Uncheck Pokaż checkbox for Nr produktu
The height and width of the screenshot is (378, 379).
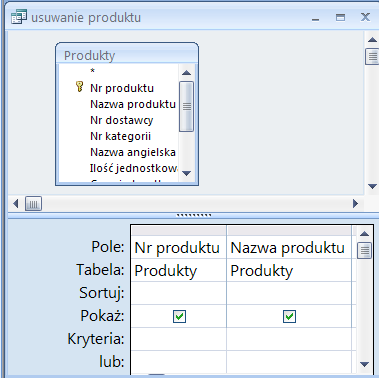tap(179, 316)
